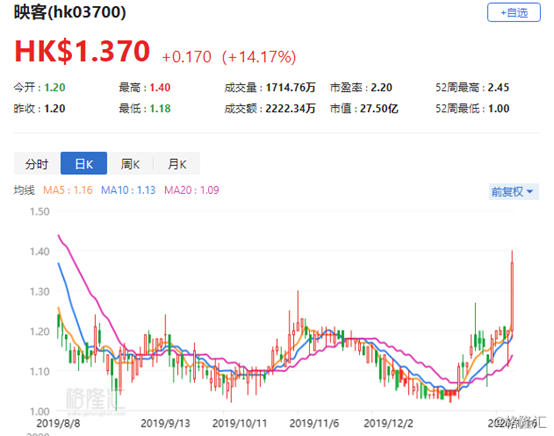This screenshot has width=554, height=436.
Task: Select the 日K chart tab
Action: coord(84,164)
